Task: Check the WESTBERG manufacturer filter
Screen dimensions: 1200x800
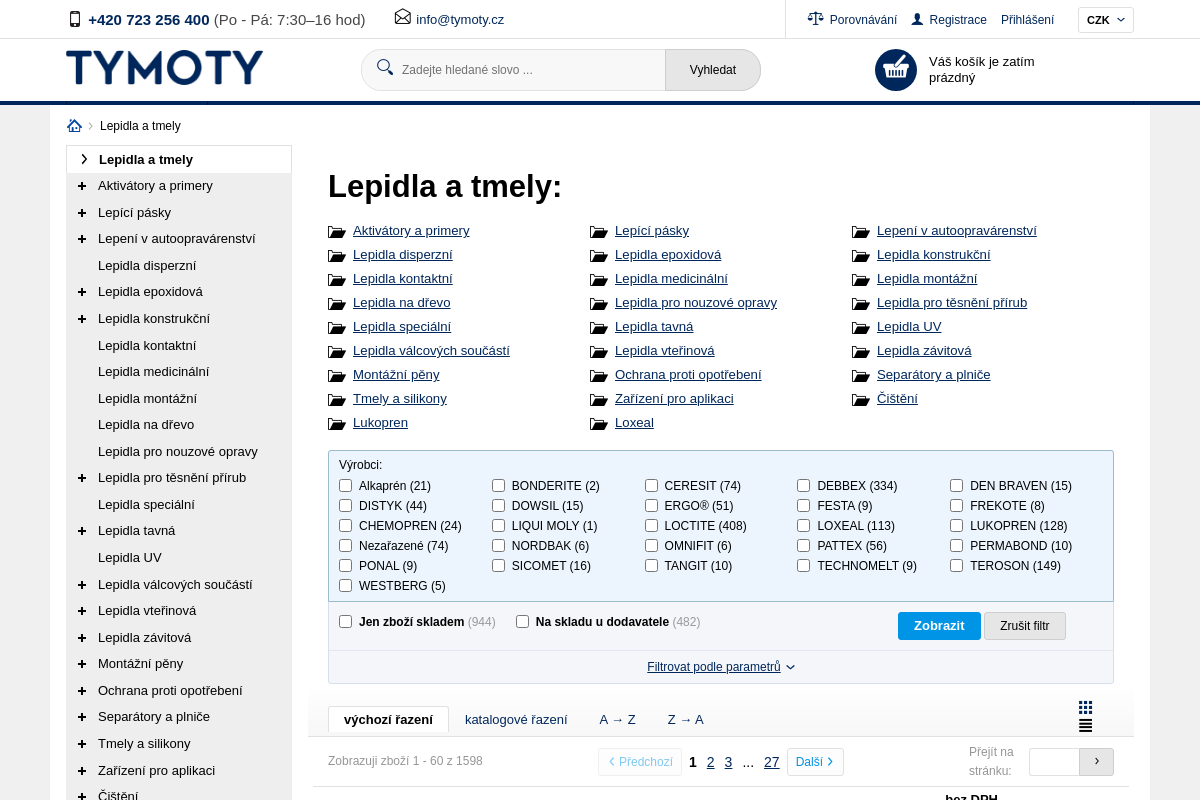Action: 346,586
